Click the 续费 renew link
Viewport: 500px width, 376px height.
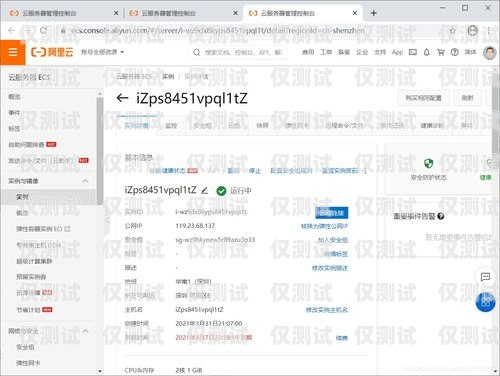(x=342, y=338)
